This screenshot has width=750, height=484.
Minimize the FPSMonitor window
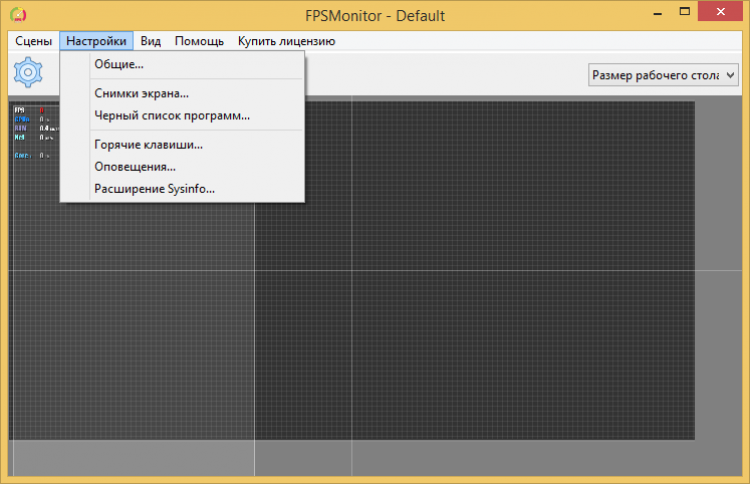658,12
